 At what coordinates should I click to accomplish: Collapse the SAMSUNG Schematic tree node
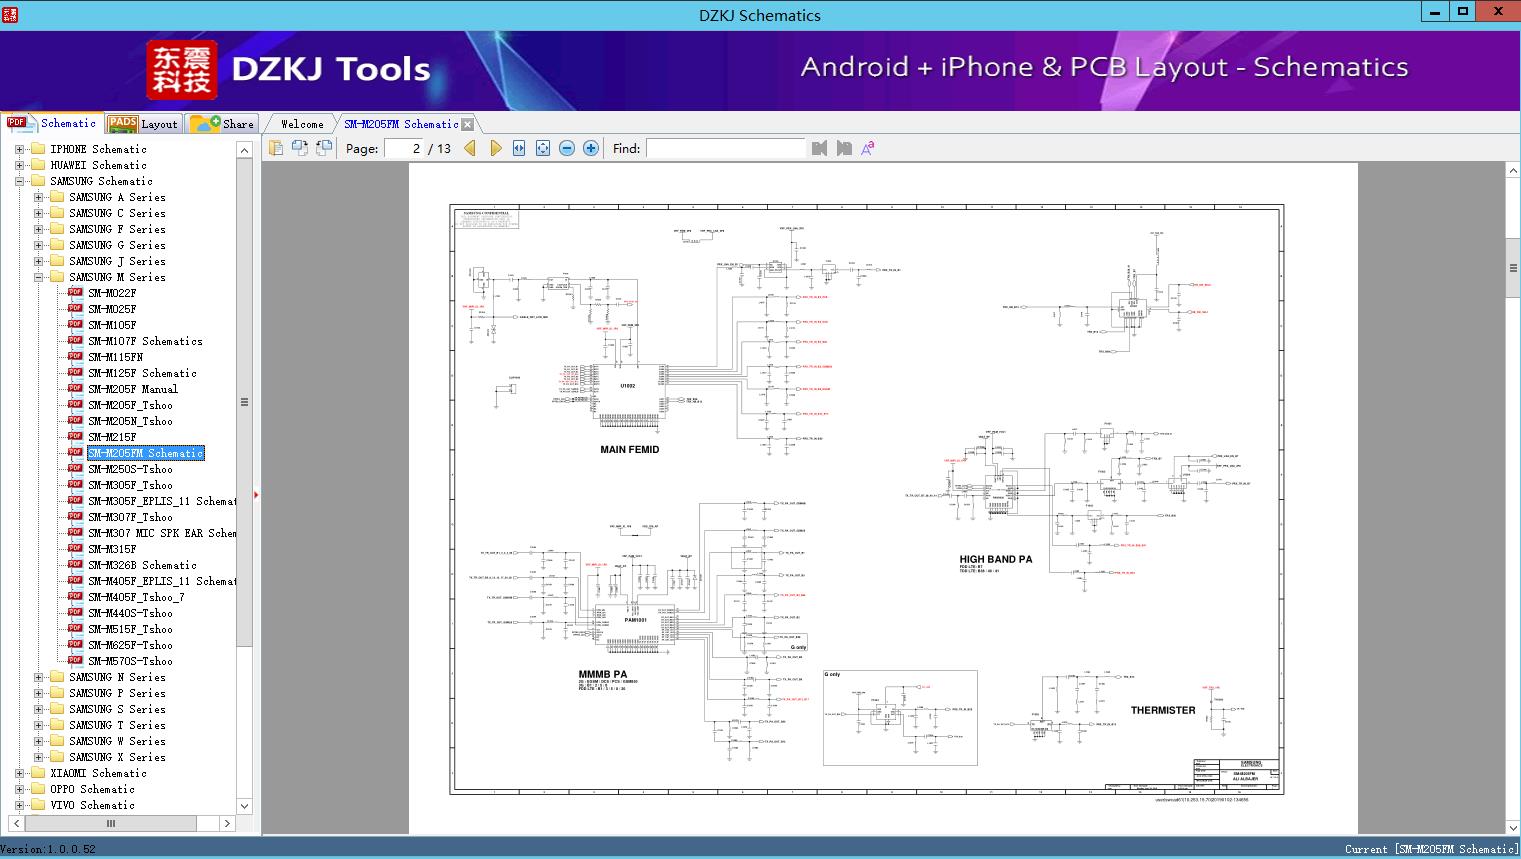coord(19,181)
